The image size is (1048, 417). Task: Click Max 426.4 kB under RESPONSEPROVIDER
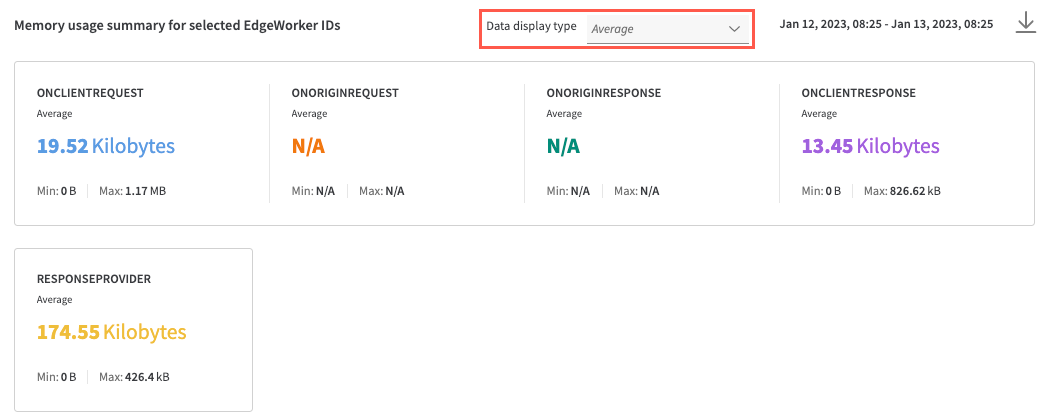pyautogui.click(x=135, y=377)
